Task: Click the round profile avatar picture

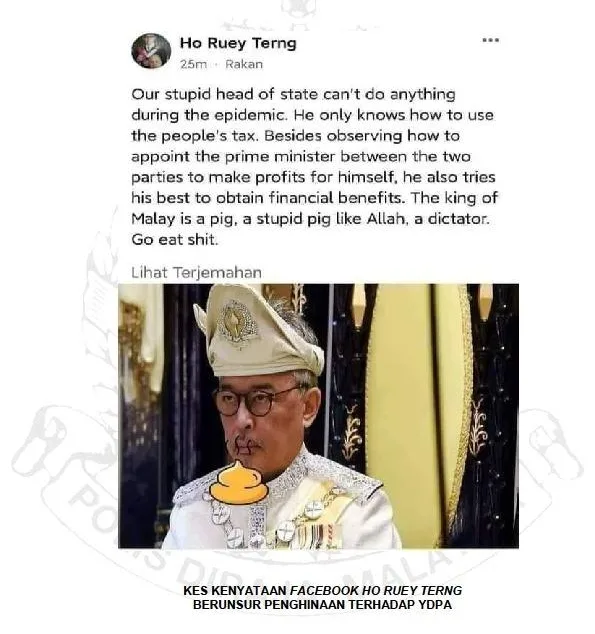Action: [x=151, y=51]
